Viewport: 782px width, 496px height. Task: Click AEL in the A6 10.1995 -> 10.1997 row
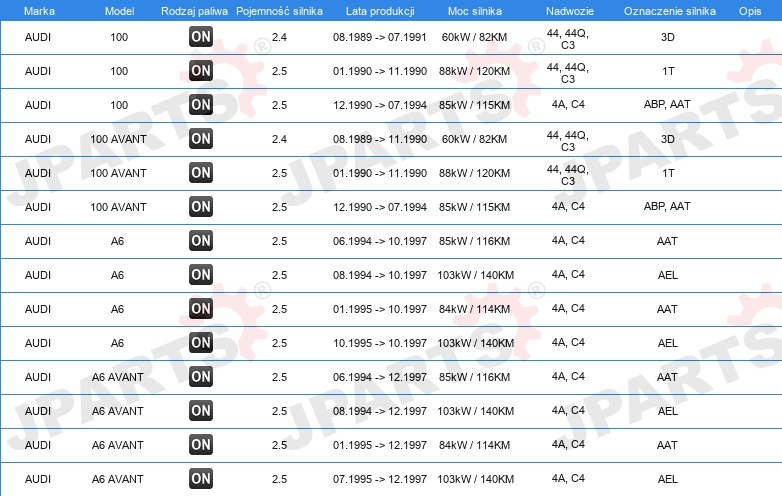pyautogui.click(x=667, y=343)
